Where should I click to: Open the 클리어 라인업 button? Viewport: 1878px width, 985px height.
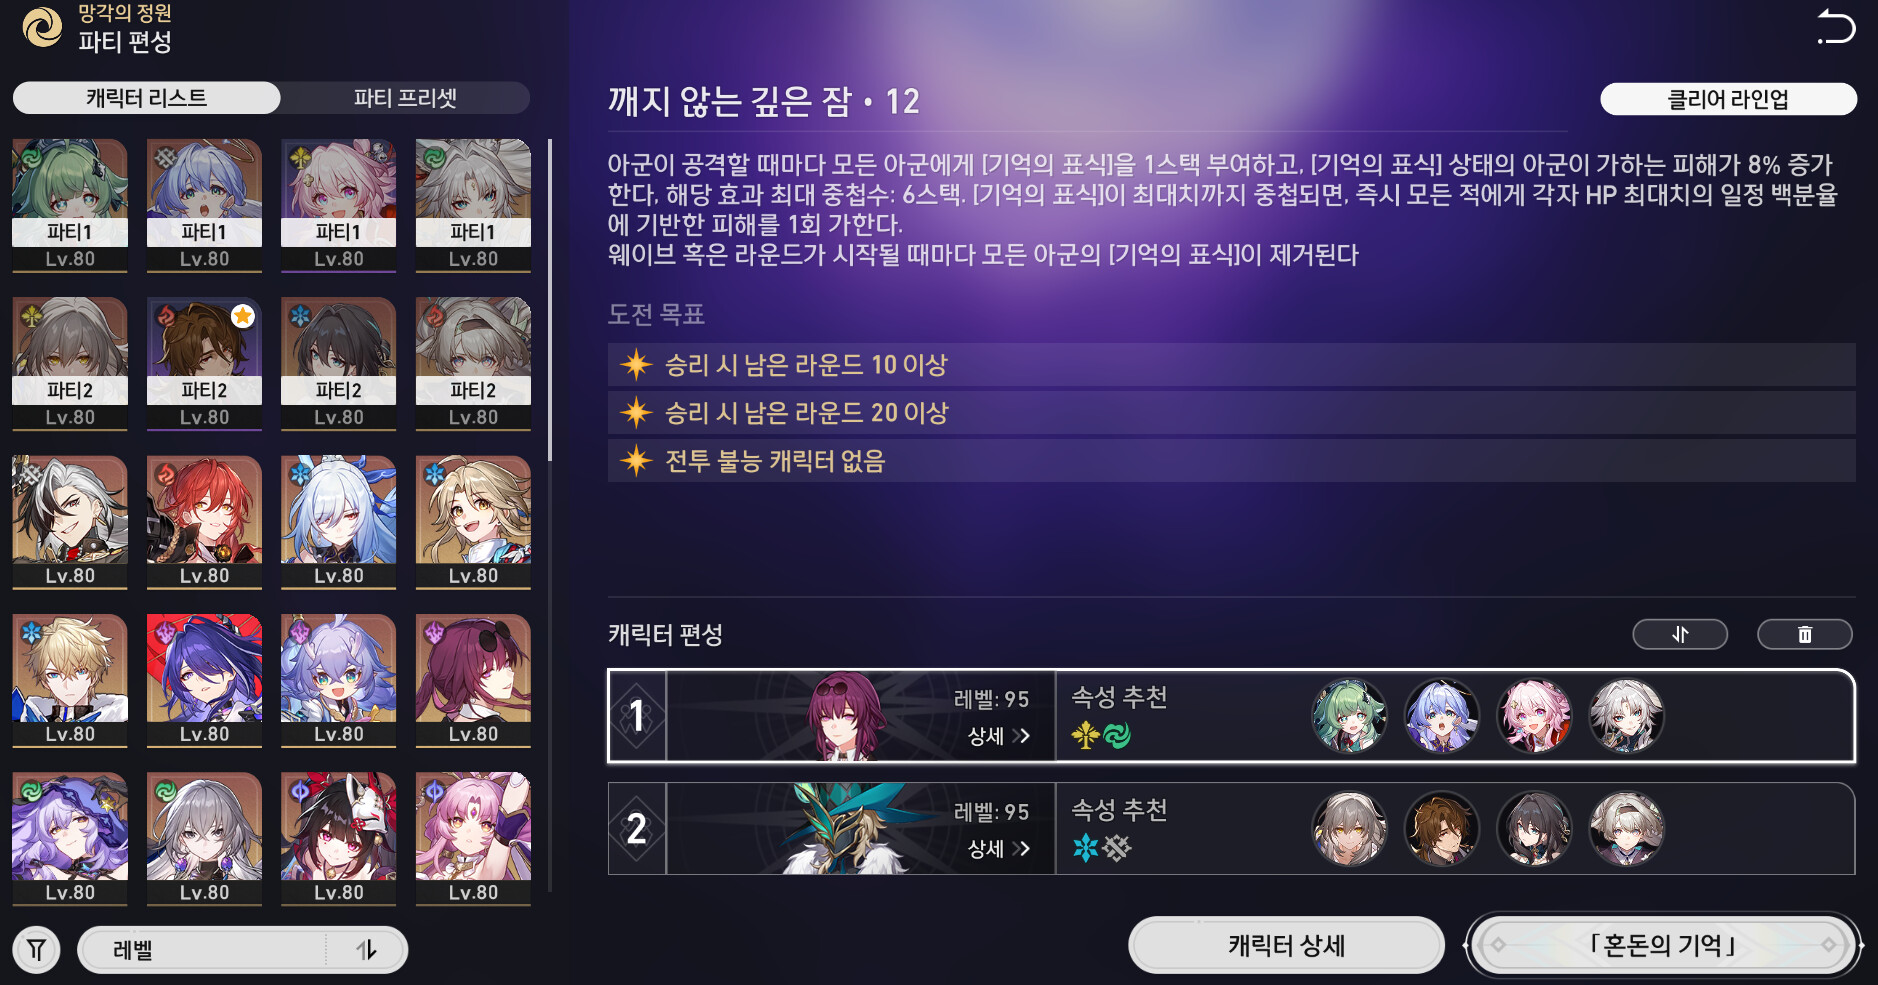click(1728, 99)
